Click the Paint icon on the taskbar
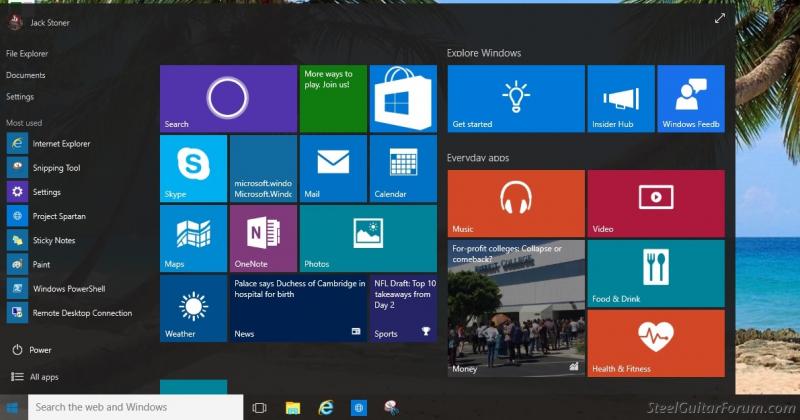 click(x=392, y=408)
